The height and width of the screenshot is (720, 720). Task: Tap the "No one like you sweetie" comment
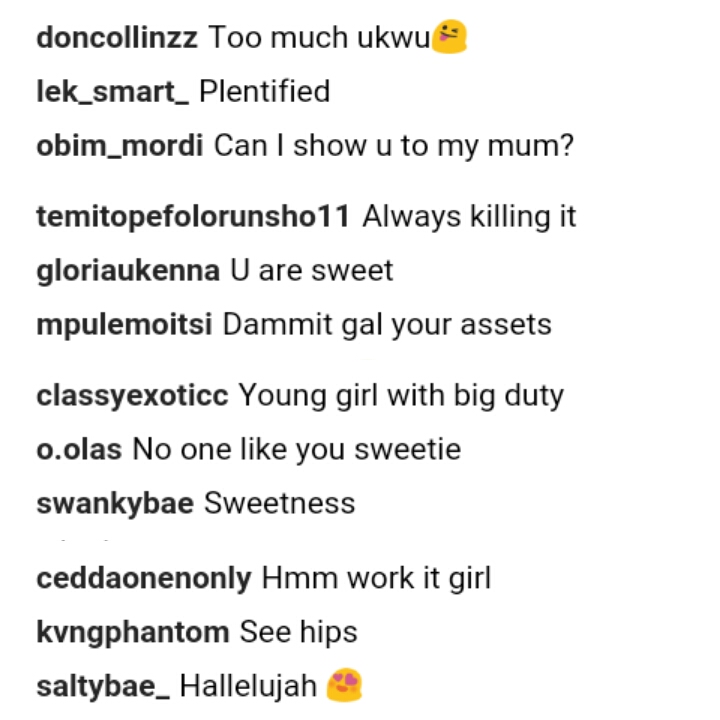[297, 450]
